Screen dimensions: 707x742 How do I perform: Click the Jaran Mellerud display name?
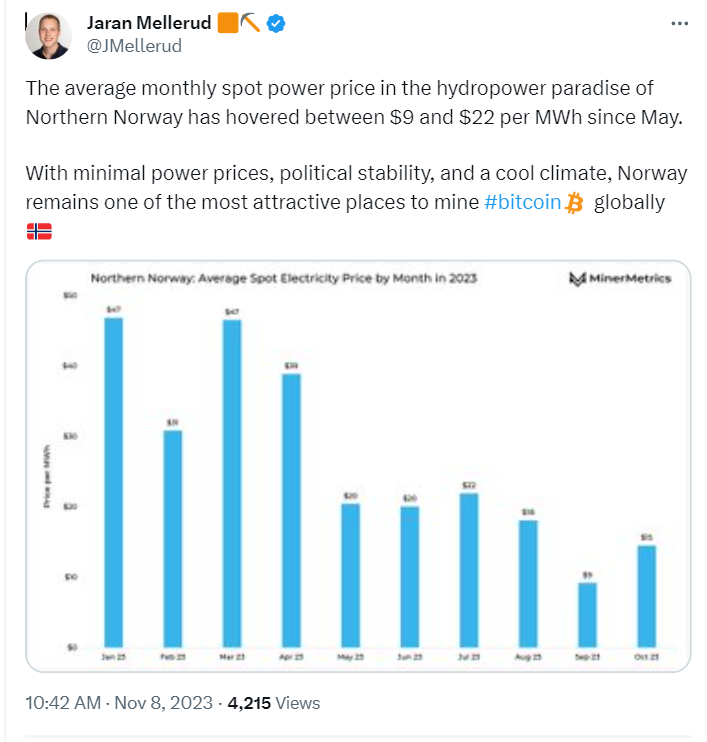coord(149,23)
